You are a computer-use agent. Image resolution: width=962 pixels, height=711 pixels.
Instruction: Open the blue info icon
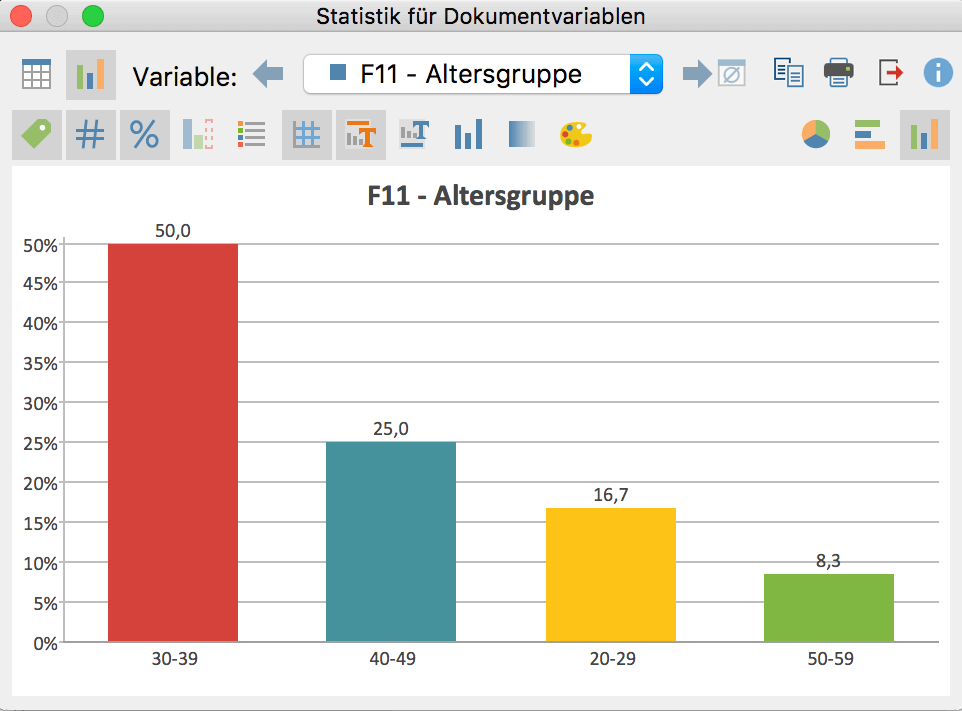[938, 73]
